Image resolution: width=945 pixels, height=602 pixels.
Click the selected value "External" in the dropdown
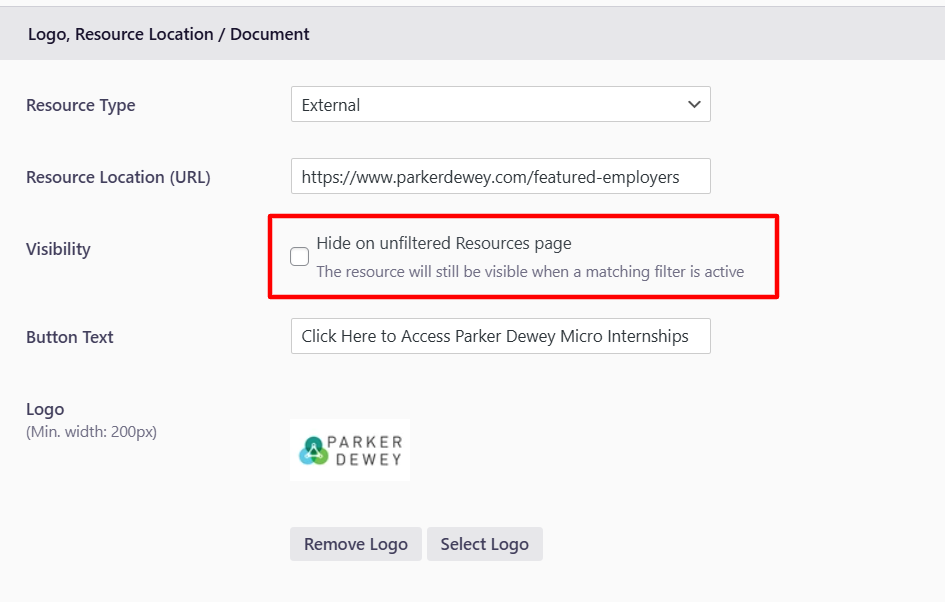pyautogui.click(x=331, y=105)
